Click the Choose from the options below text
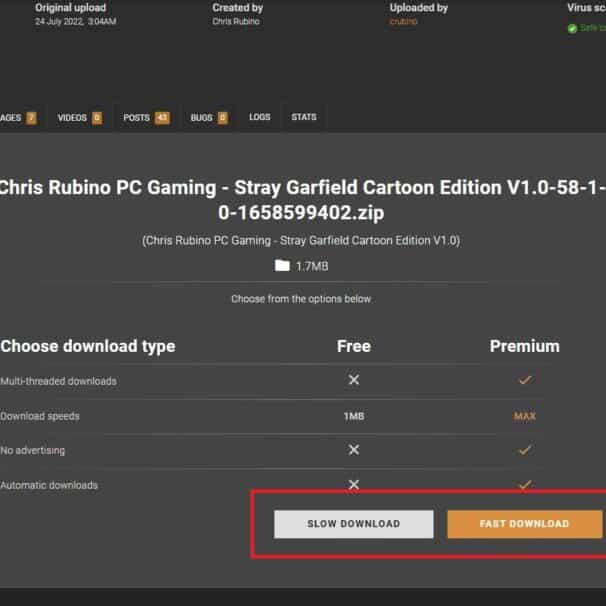This screenshot has height=606, width=606. (x=301, y=299)
